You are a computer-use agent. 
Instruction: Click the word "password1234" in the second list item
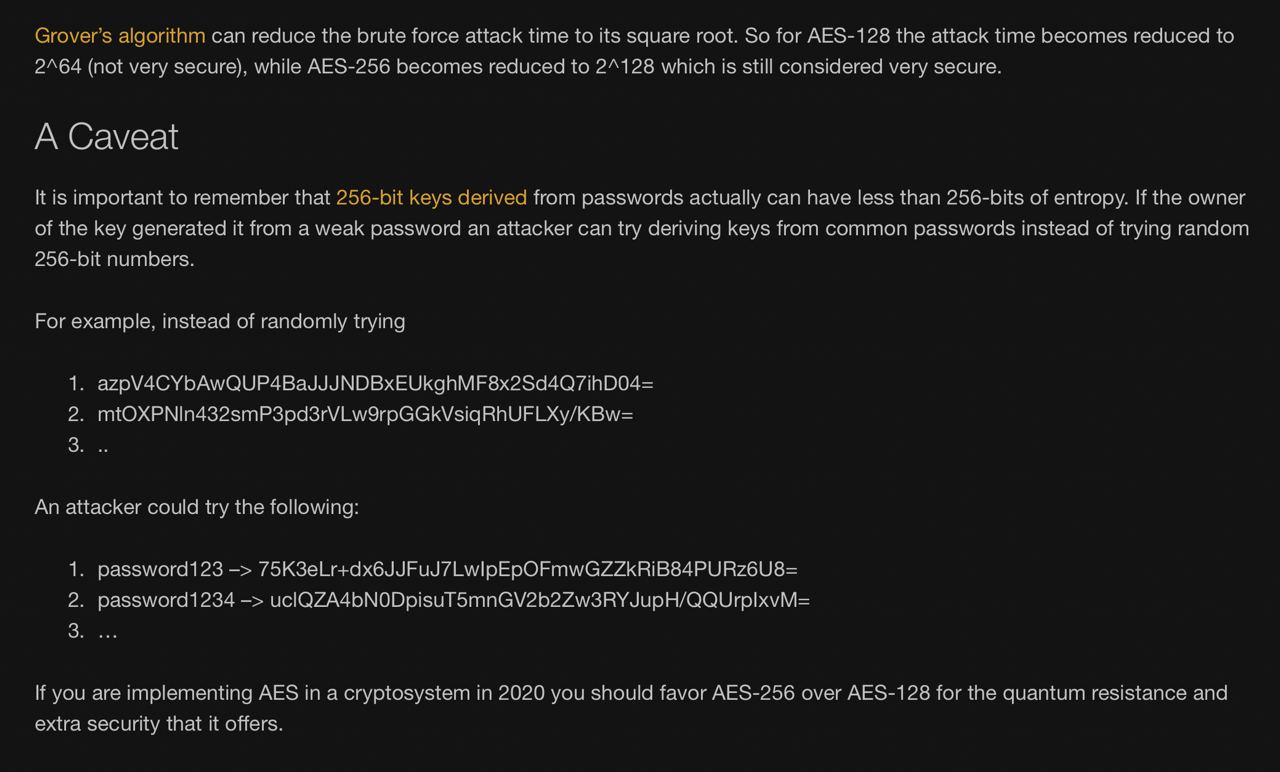point(166,601)
